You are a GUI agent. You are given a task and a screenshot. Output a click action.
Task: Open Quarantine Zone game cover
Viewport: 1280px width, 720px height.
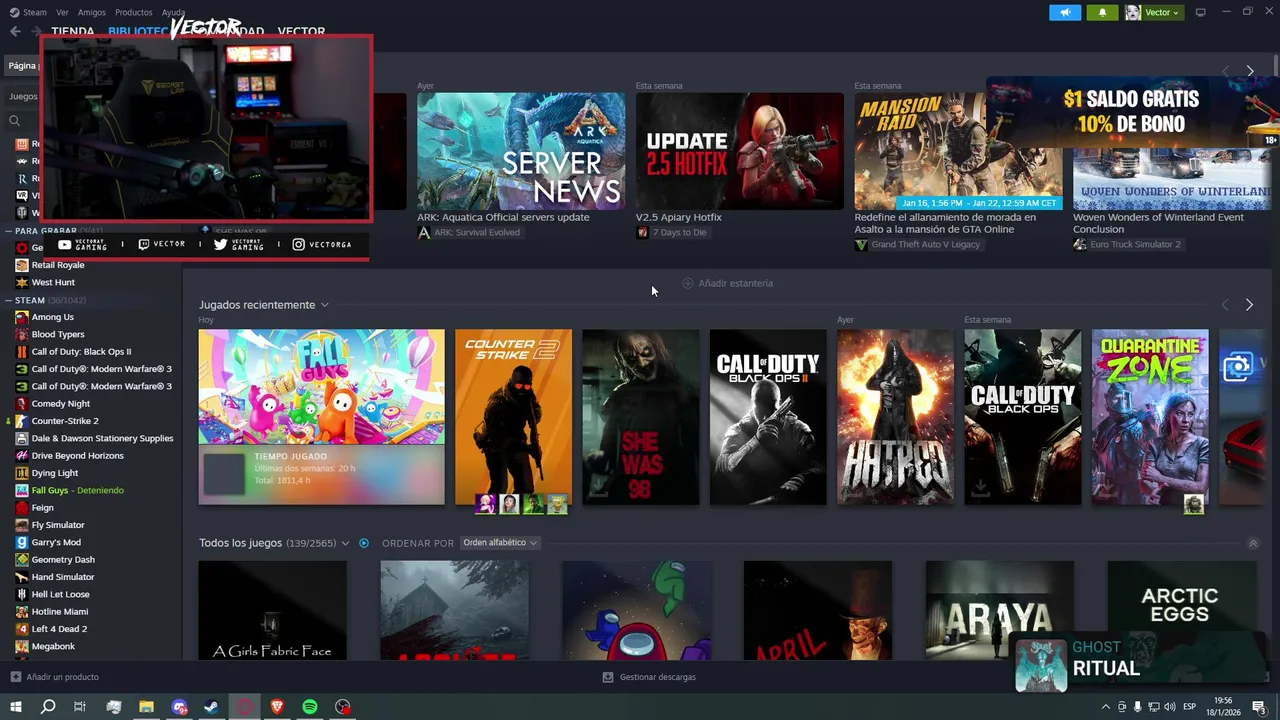1150,417
